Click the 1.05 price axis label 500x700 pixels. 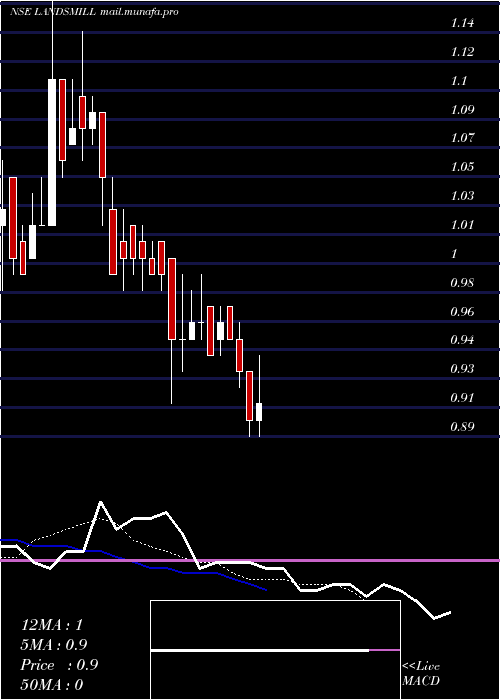[462, 167]
